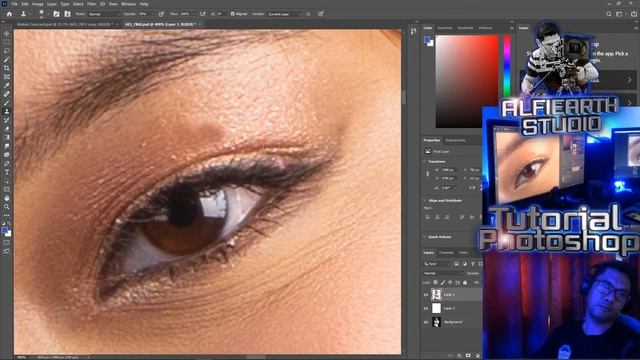The width and height of the screenshot is (640, 360).
Task: Open the Sample dropdown showing Current Layer
Action: coord(284,14)
